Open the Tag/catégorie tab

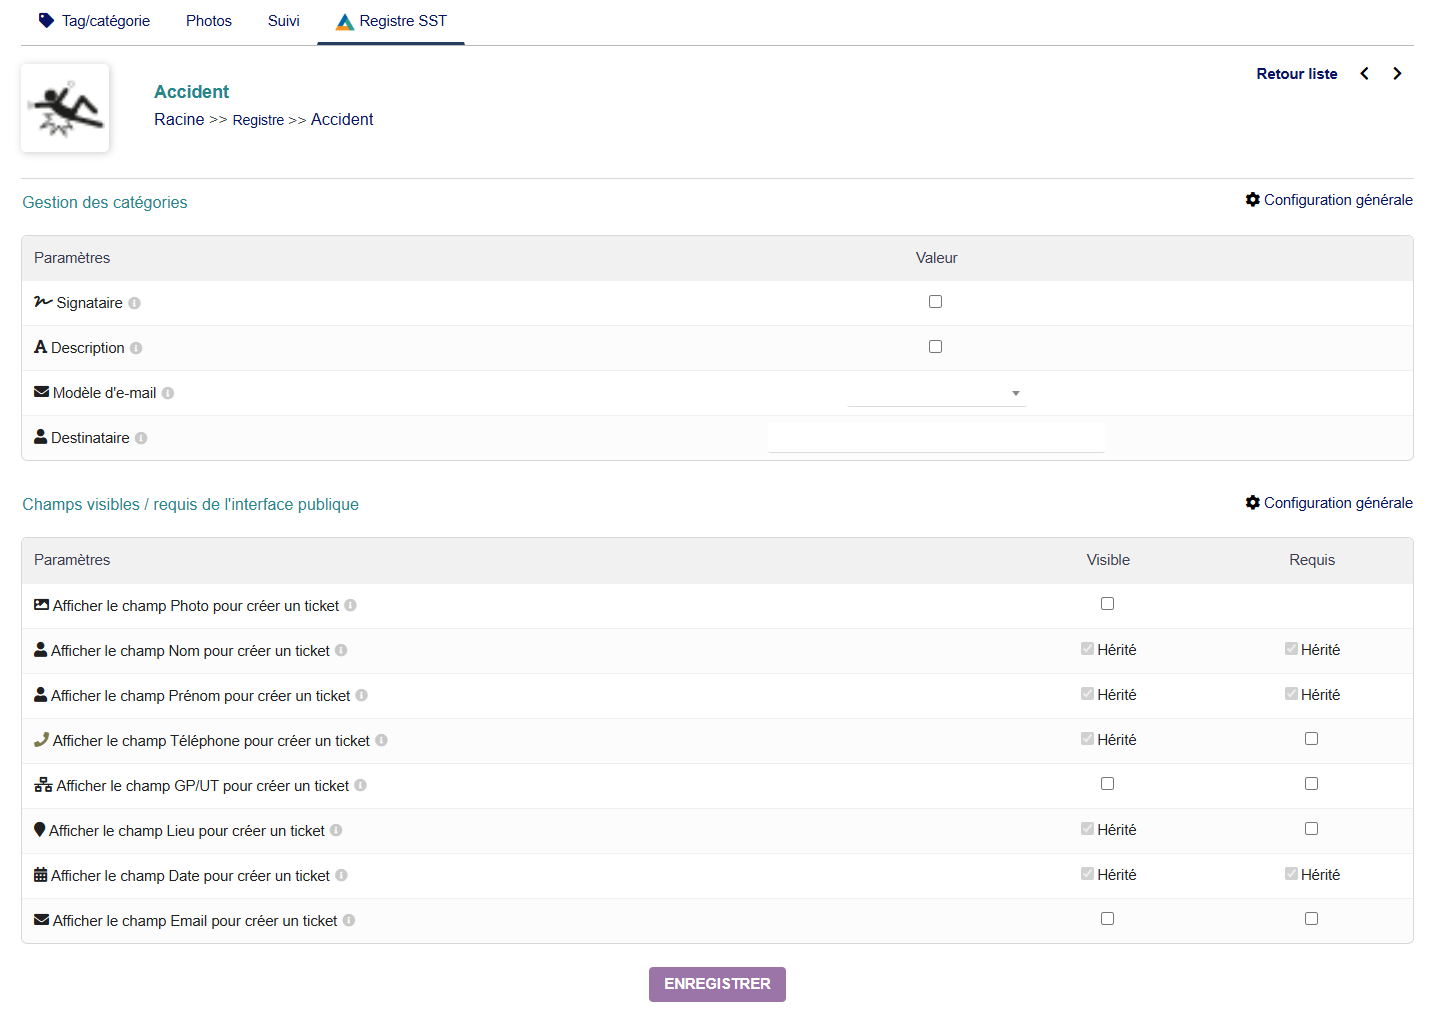click(x=94, y=21)
